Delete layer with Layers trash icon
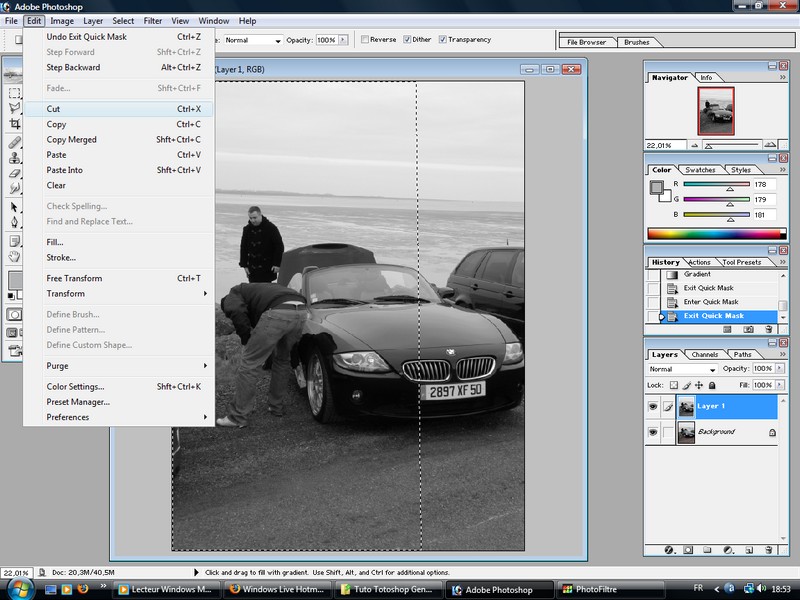 click(768, 550)
